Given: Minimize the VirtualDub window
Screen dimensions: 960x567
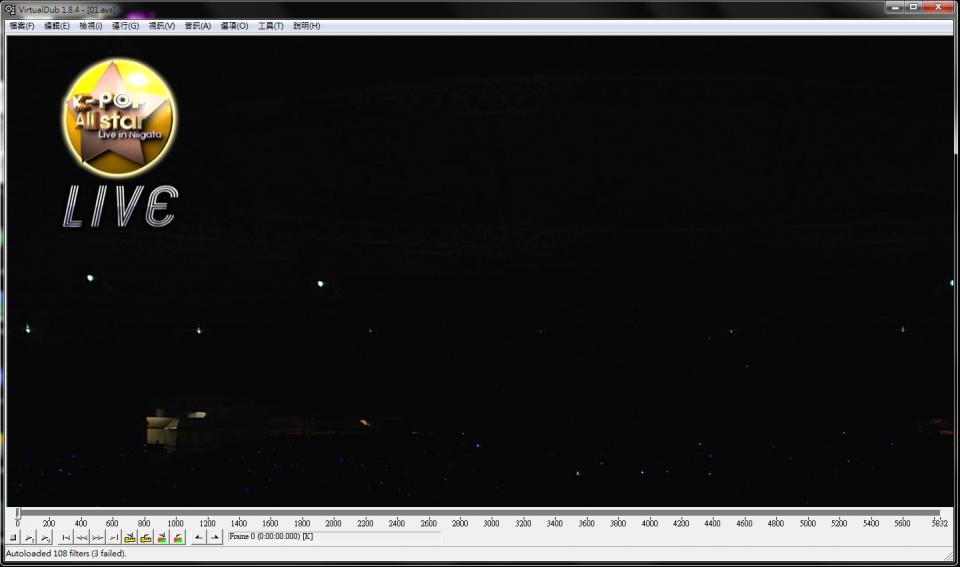Looking at the screenshot, I should (x=894, y=7).
